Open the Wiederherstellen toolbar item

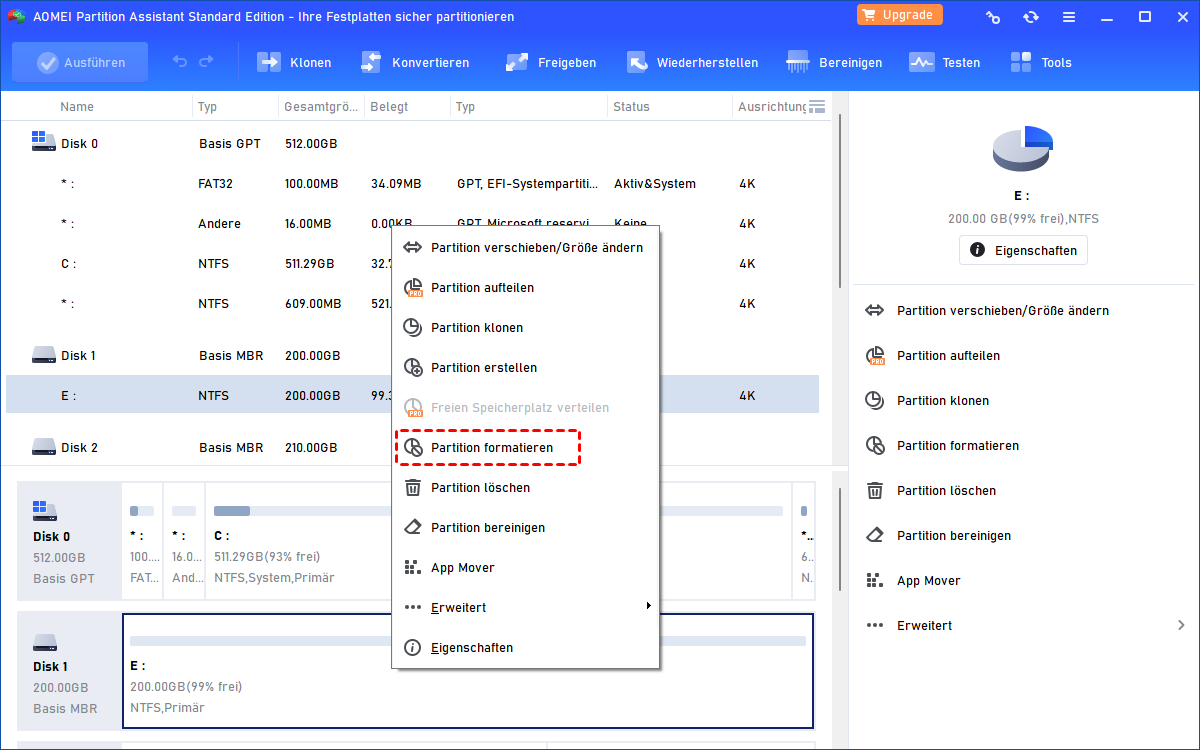click(692, 62)
